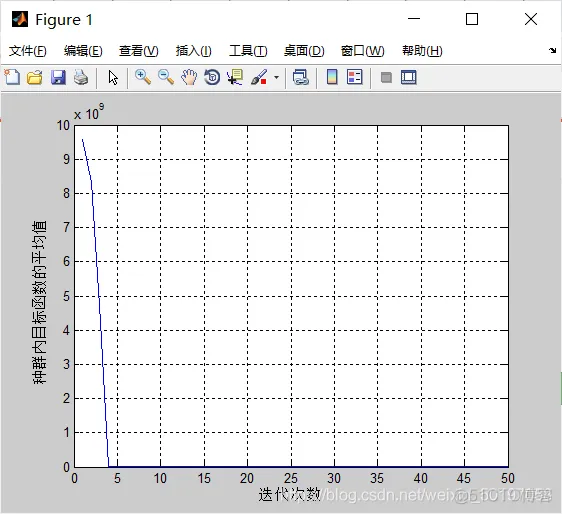The height and width of the screenshot is (514, 562).
Task: Click the Hide Plot Tools icon
Action: (386, 77)
